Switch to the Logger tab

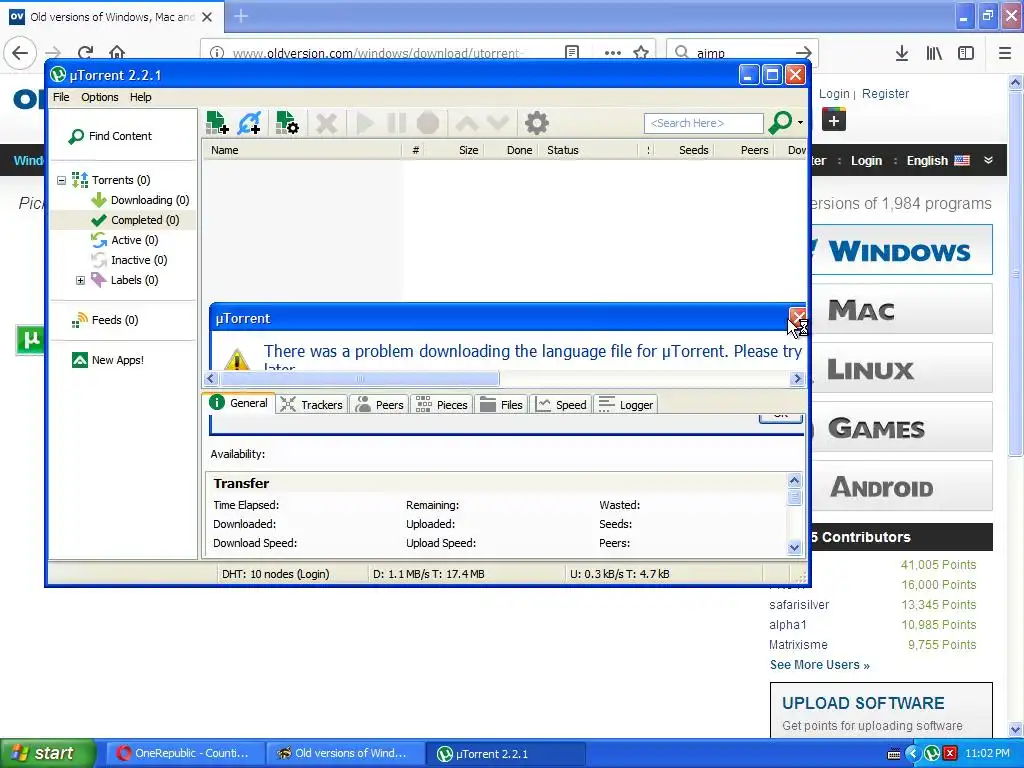coord(625,405)
